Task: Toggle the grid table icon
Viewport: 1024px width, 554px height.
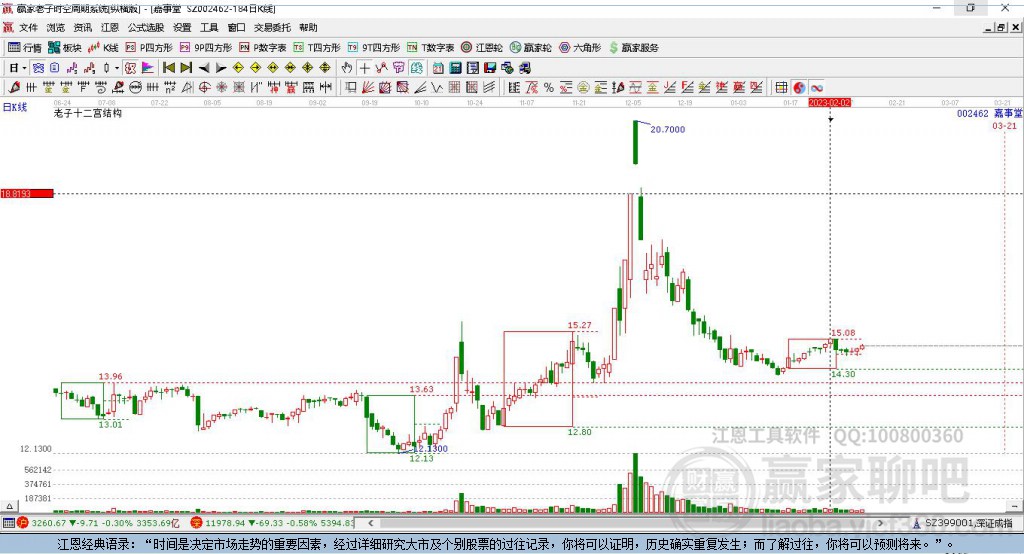Action: (x=782, y=87)
